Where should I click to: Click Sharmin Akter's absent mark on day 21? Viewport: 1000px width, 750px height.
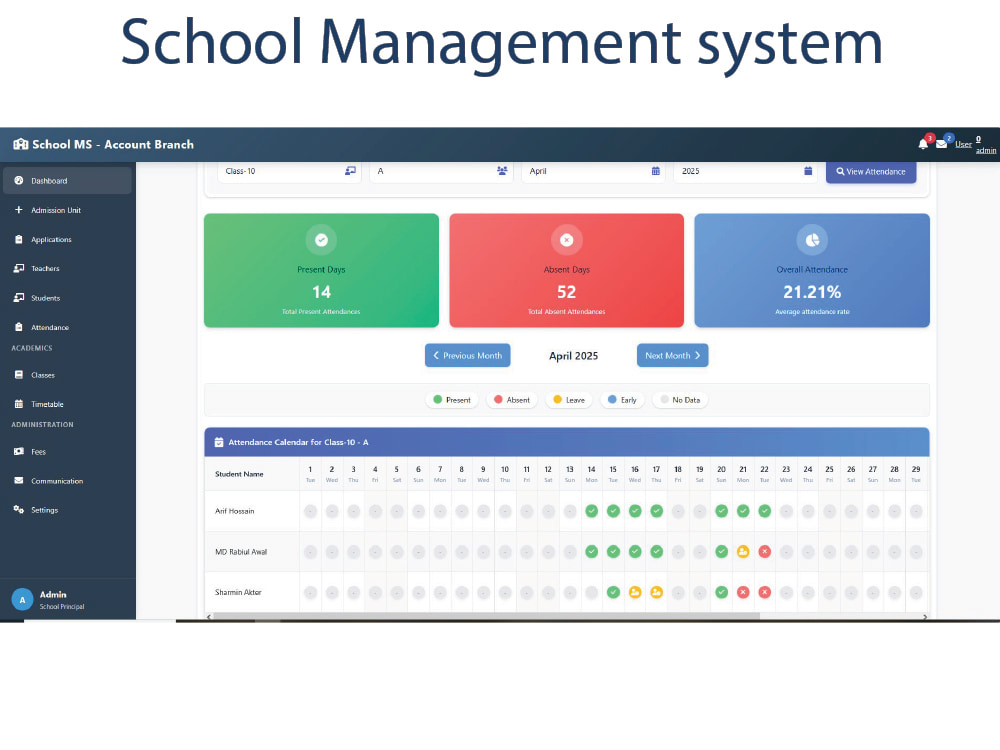(x=743, y=592)
